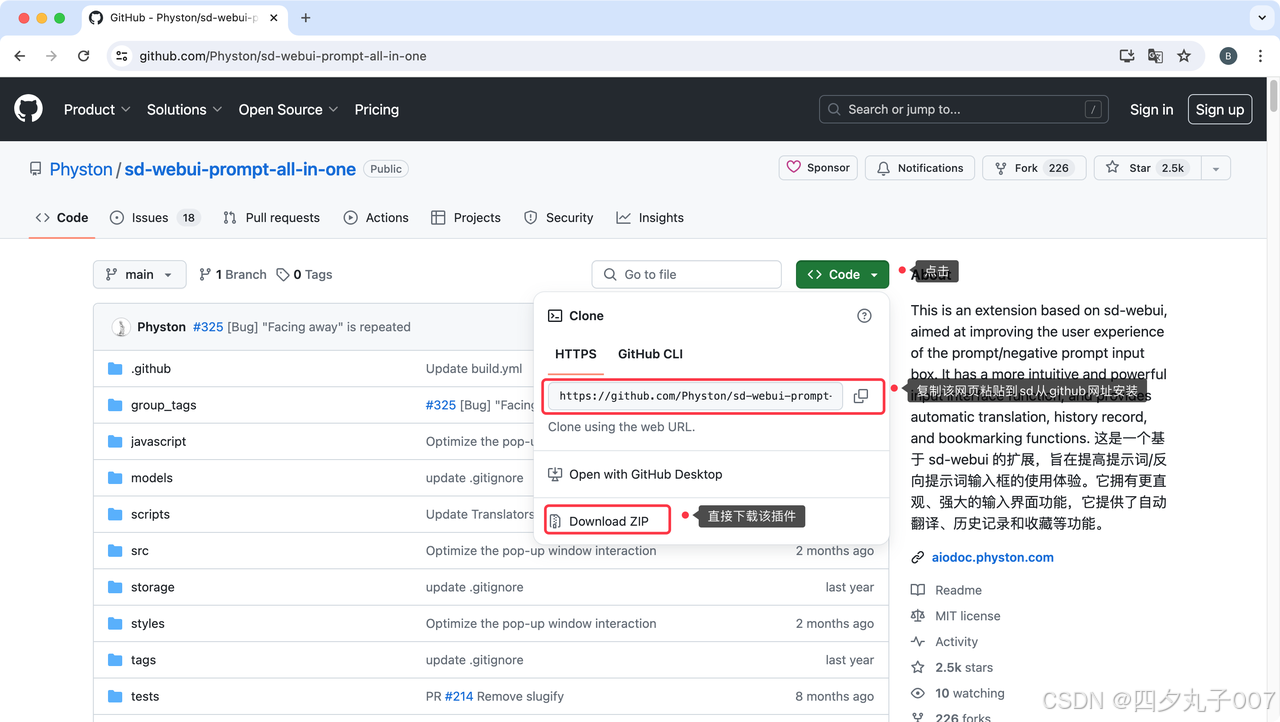1280x722 pixels.
Task: Open the src folder
Action: pos(140,551)
